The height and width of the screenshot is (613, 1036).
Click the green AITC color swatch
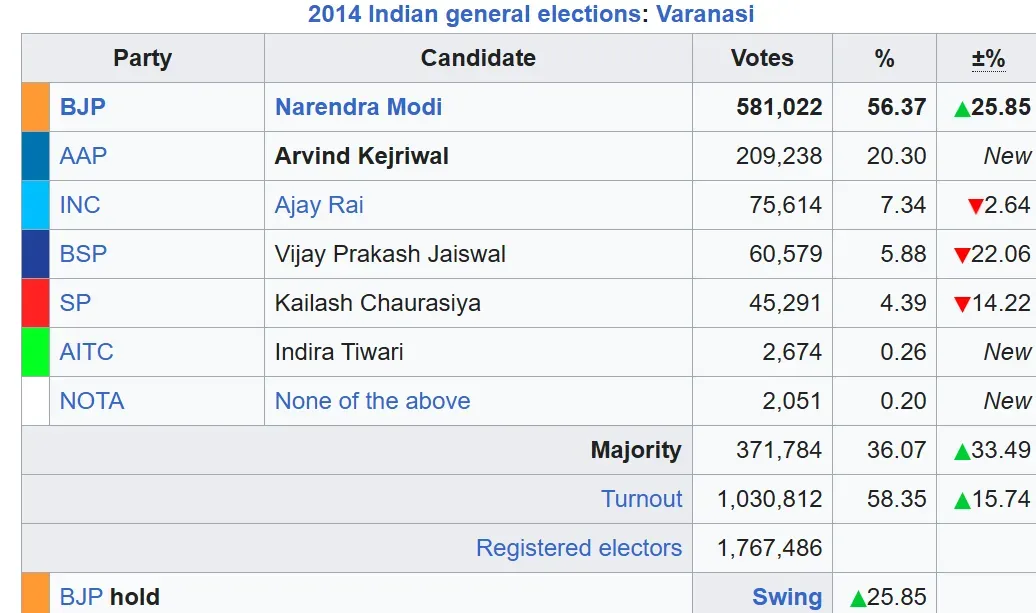tap(36, 351)
